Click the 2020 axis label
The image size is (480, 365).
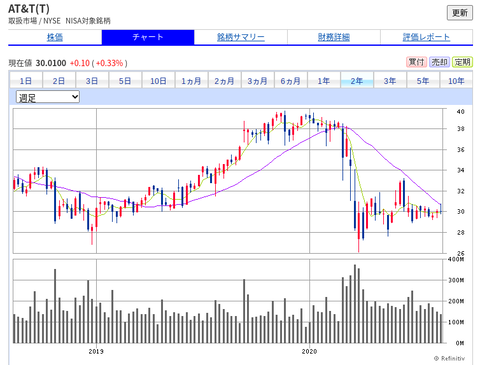309,351
